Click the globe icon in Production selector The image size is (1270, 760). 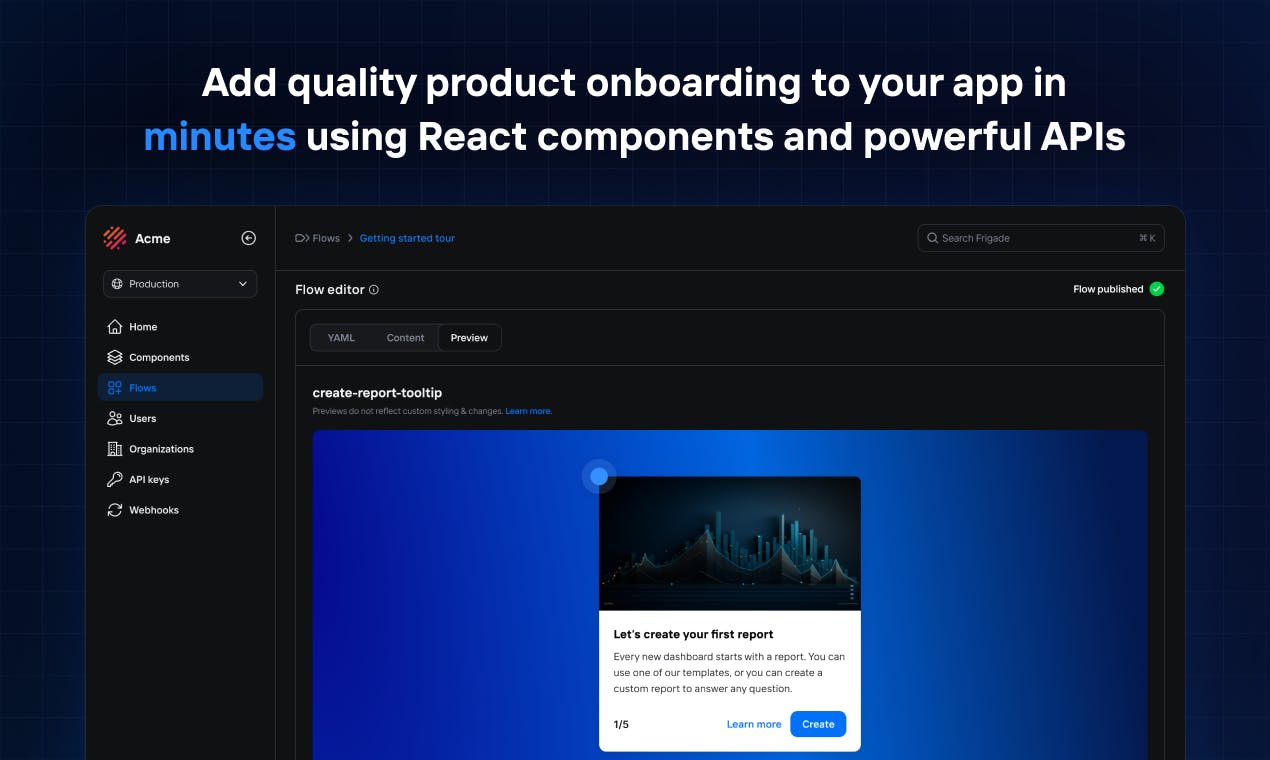click(x=118, y=284)
